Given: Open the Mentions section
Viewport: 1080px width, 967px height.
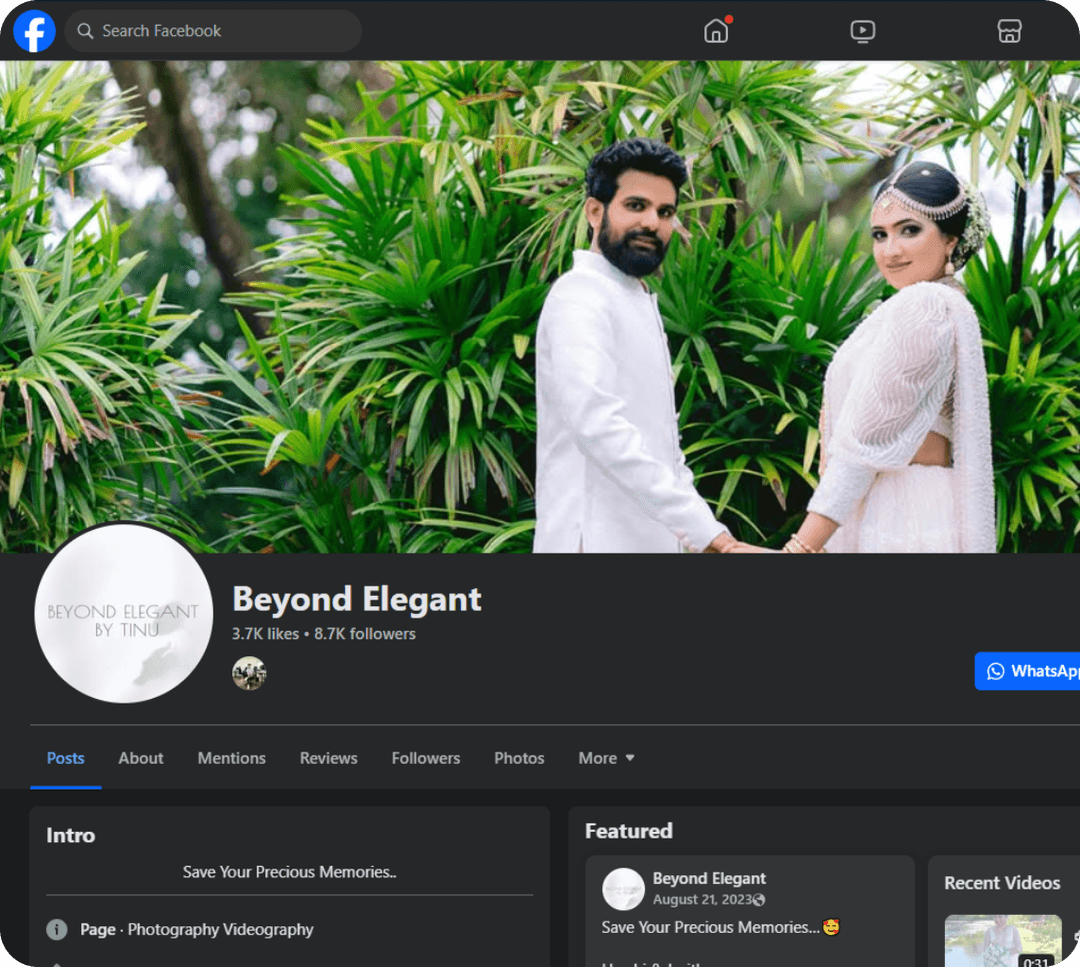Looking at the screenshot, I should pos(231,758).
